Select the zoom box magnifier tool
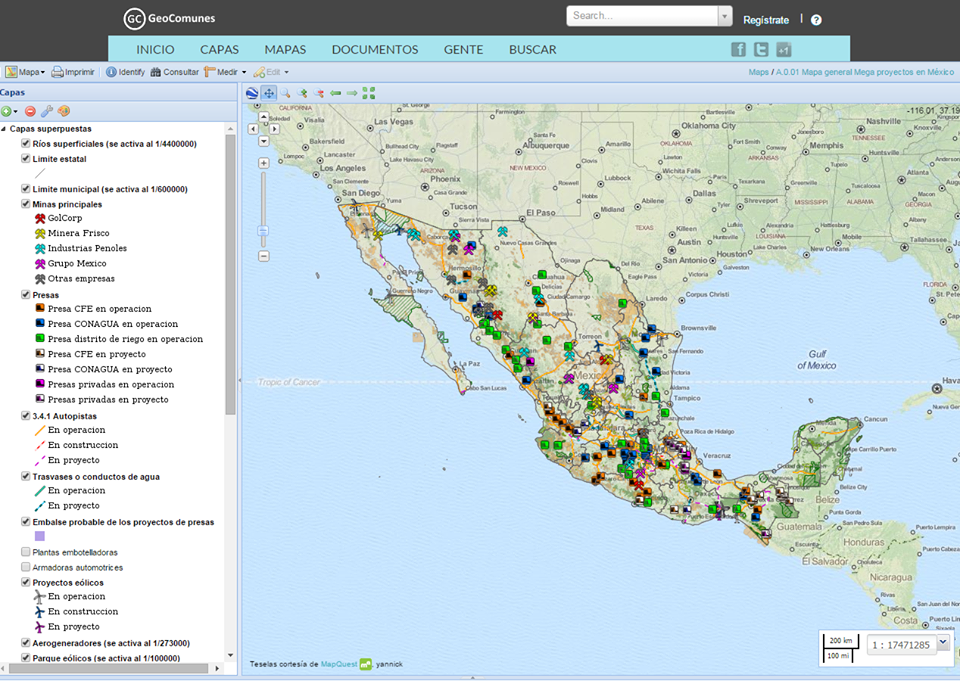960x684 pixels. click(x=285, y=93)
